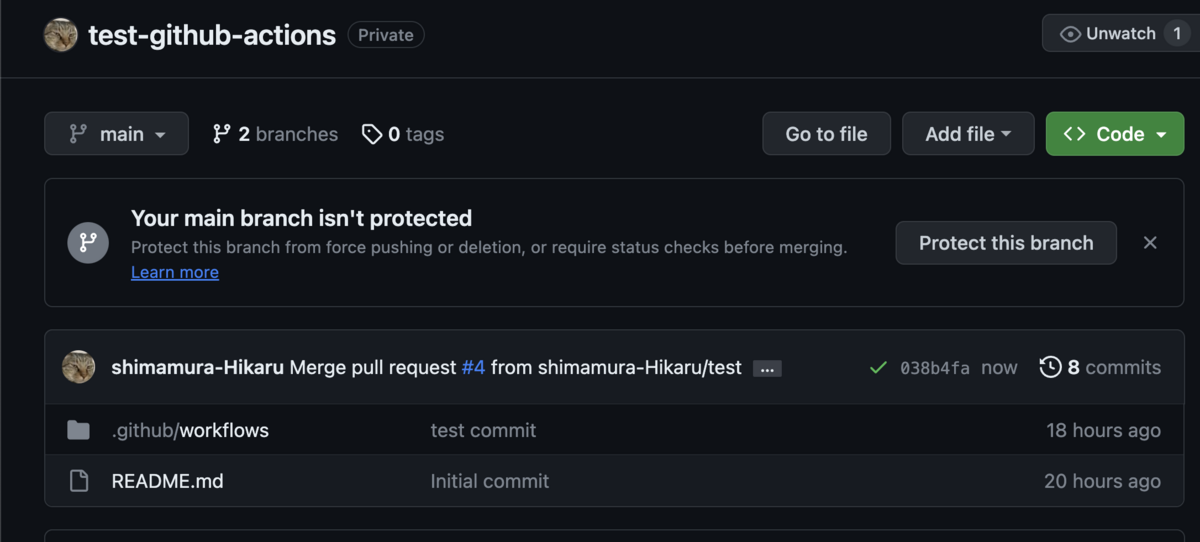Click the green check status icon
The image size is (1200, 542).
point(878,368)
